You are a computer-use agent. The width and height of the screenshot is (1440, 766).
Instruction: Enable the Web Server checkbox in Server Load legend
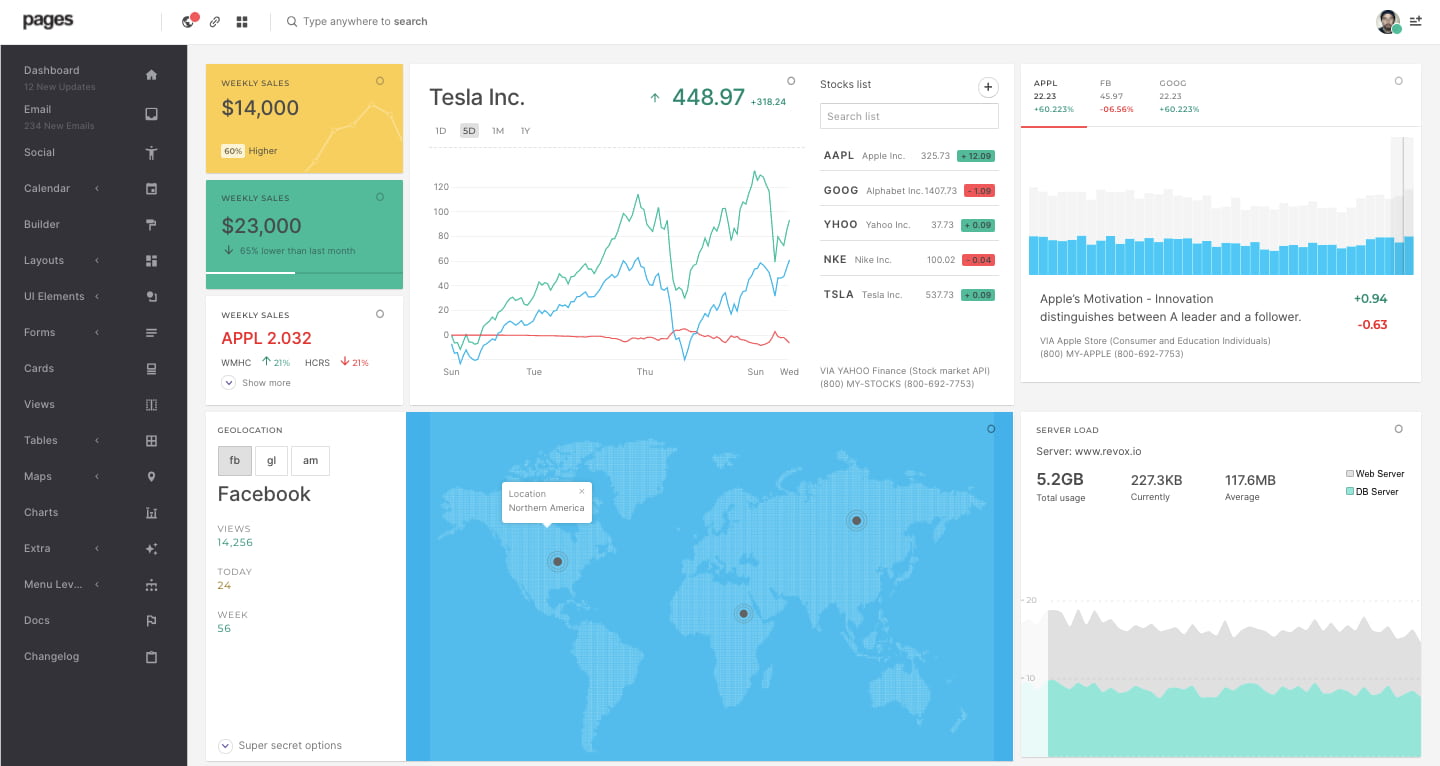(x=1350, y=473)
